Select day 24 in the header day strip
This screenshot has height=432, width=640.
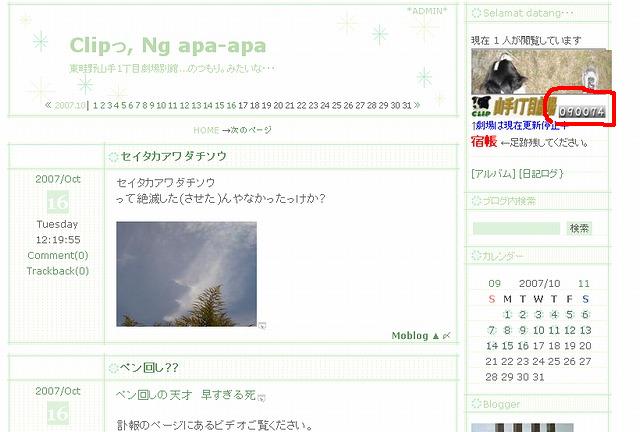pos(325,105)
